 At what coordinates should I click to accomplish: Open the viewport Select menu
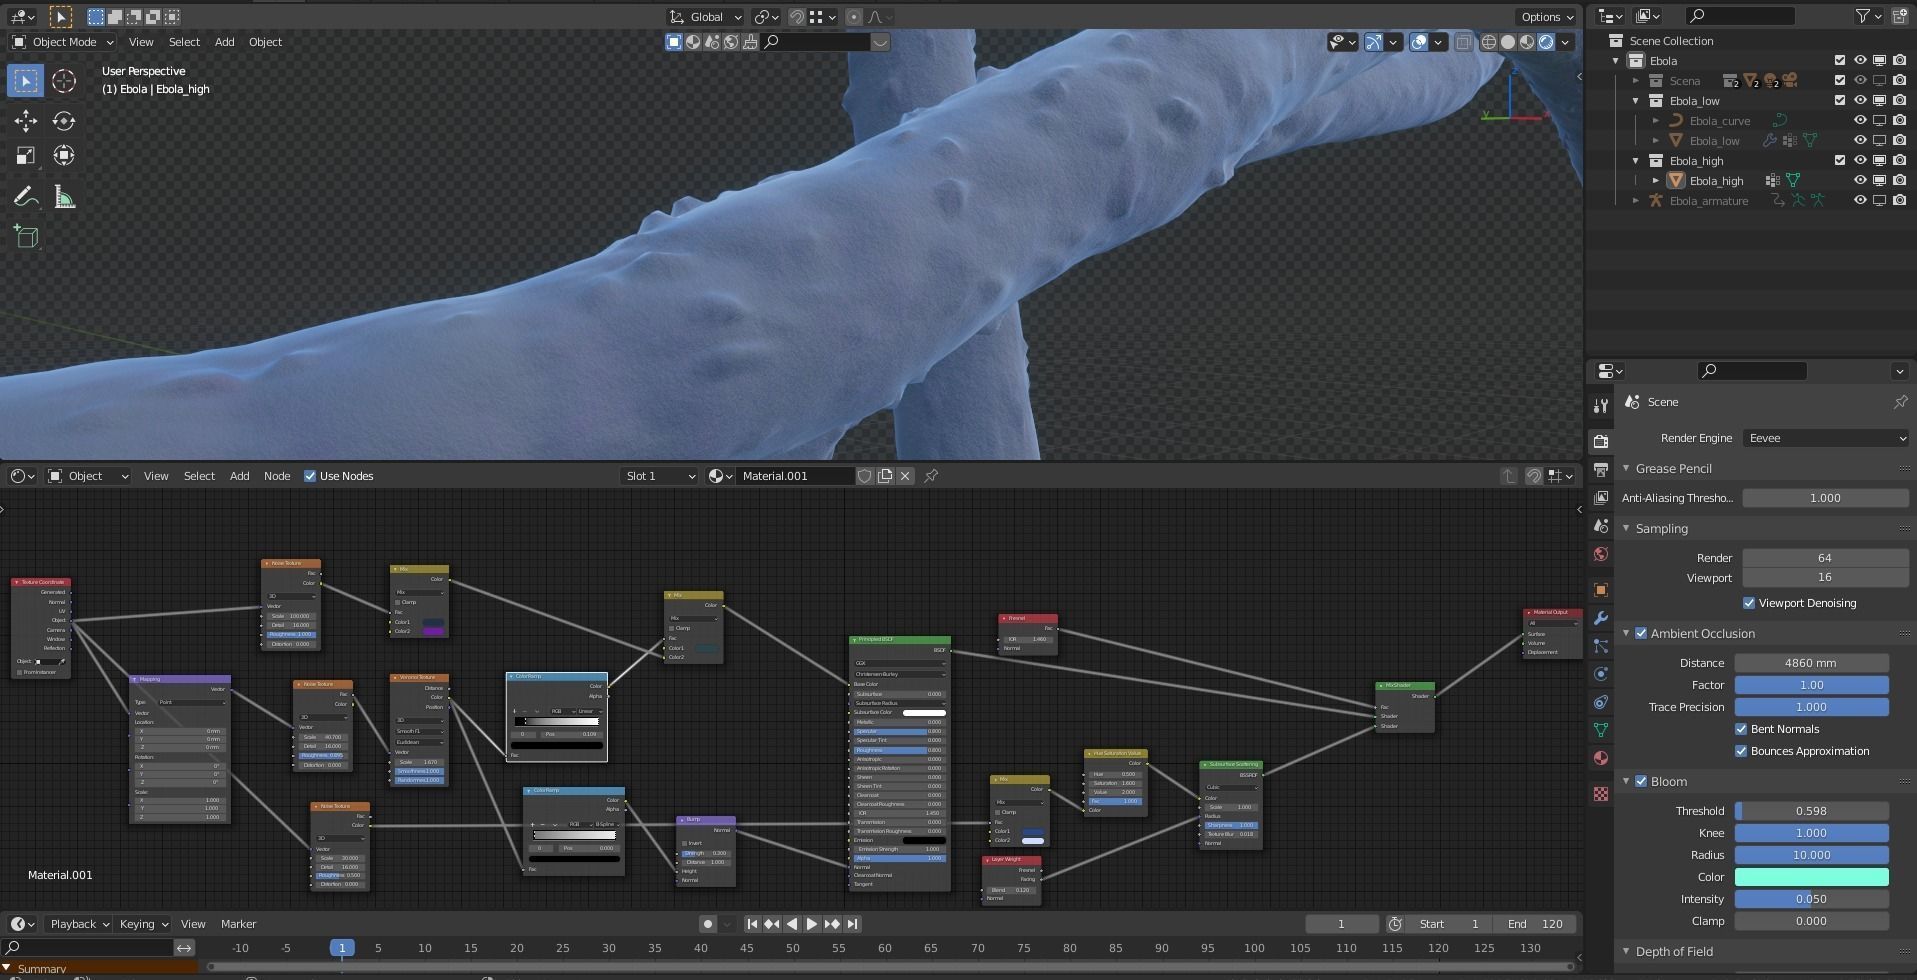click(184, 42)
